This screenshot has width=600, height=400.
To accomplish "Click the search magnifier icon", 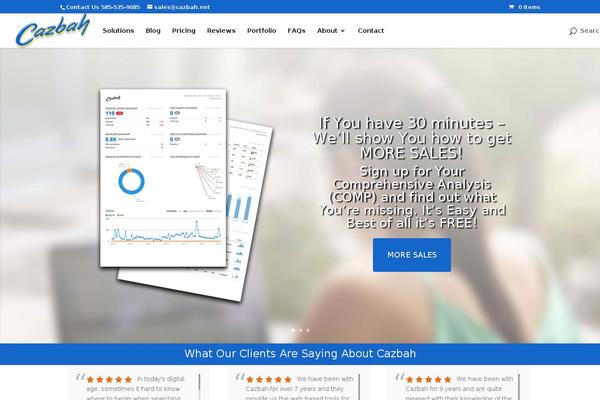I will [572, 31].
